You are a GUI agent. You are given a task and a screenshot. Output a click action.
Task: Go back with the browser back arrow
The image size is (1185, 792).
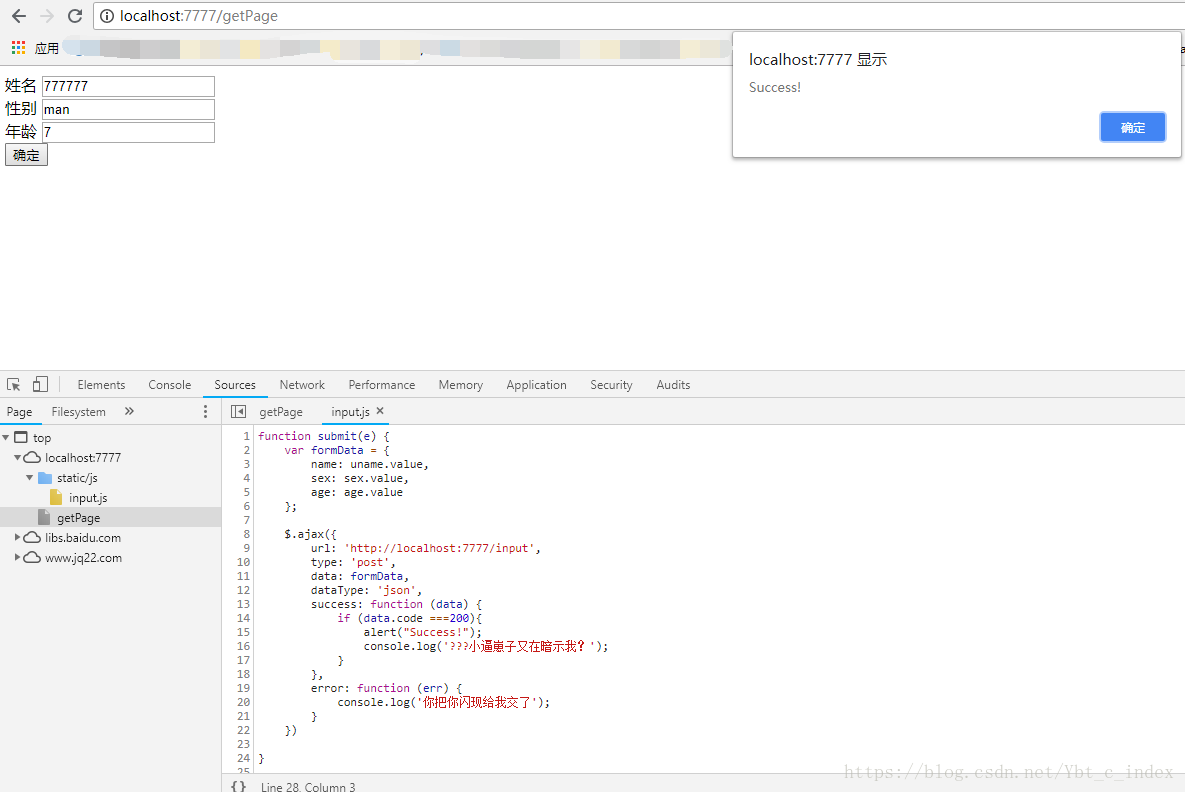point(19,16)
